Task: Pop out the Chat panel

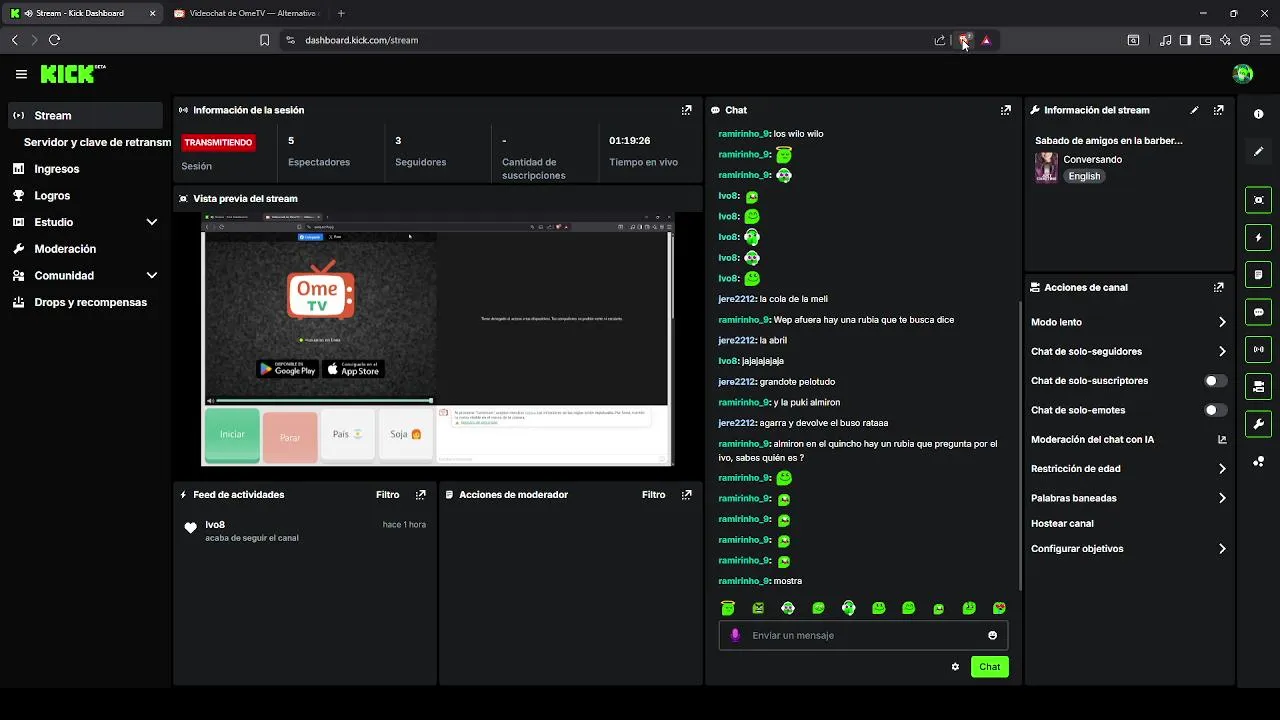Action: click(x=1005, y=110)
